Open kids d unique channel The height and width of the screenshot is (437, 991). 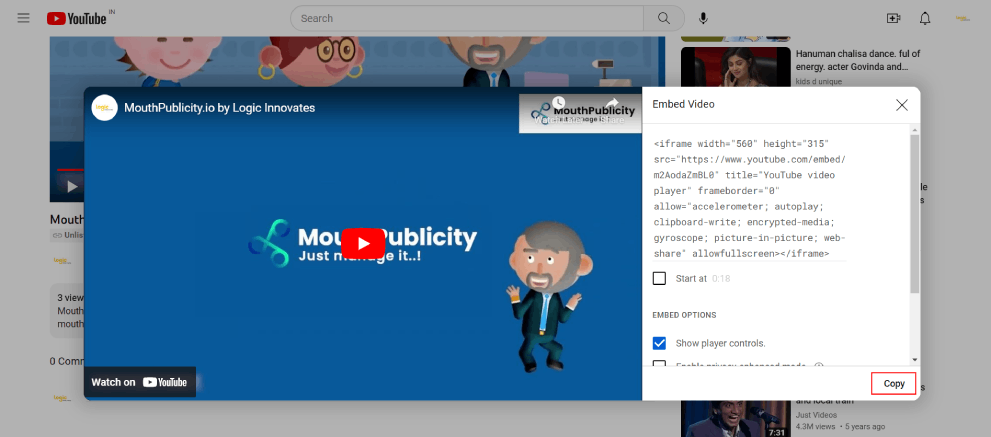818,82
